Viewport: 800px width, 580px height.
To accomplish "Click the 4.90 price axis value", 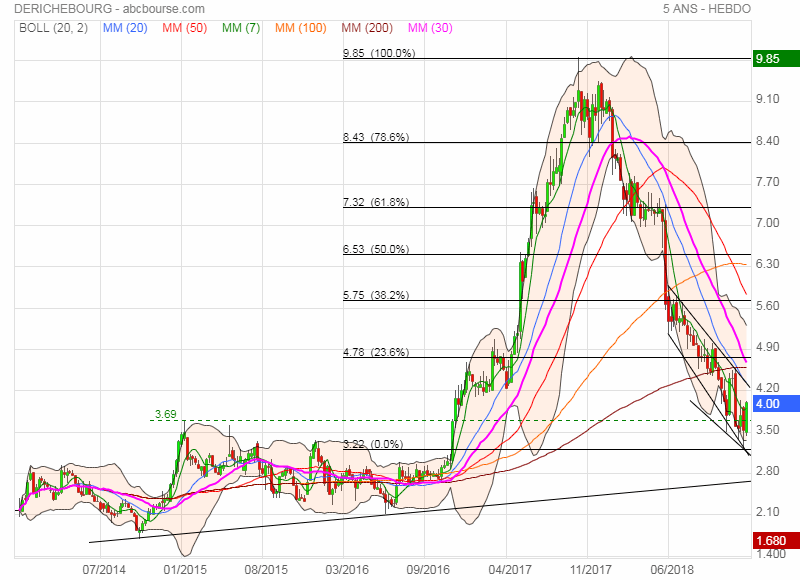I will [x=768, y=347].
